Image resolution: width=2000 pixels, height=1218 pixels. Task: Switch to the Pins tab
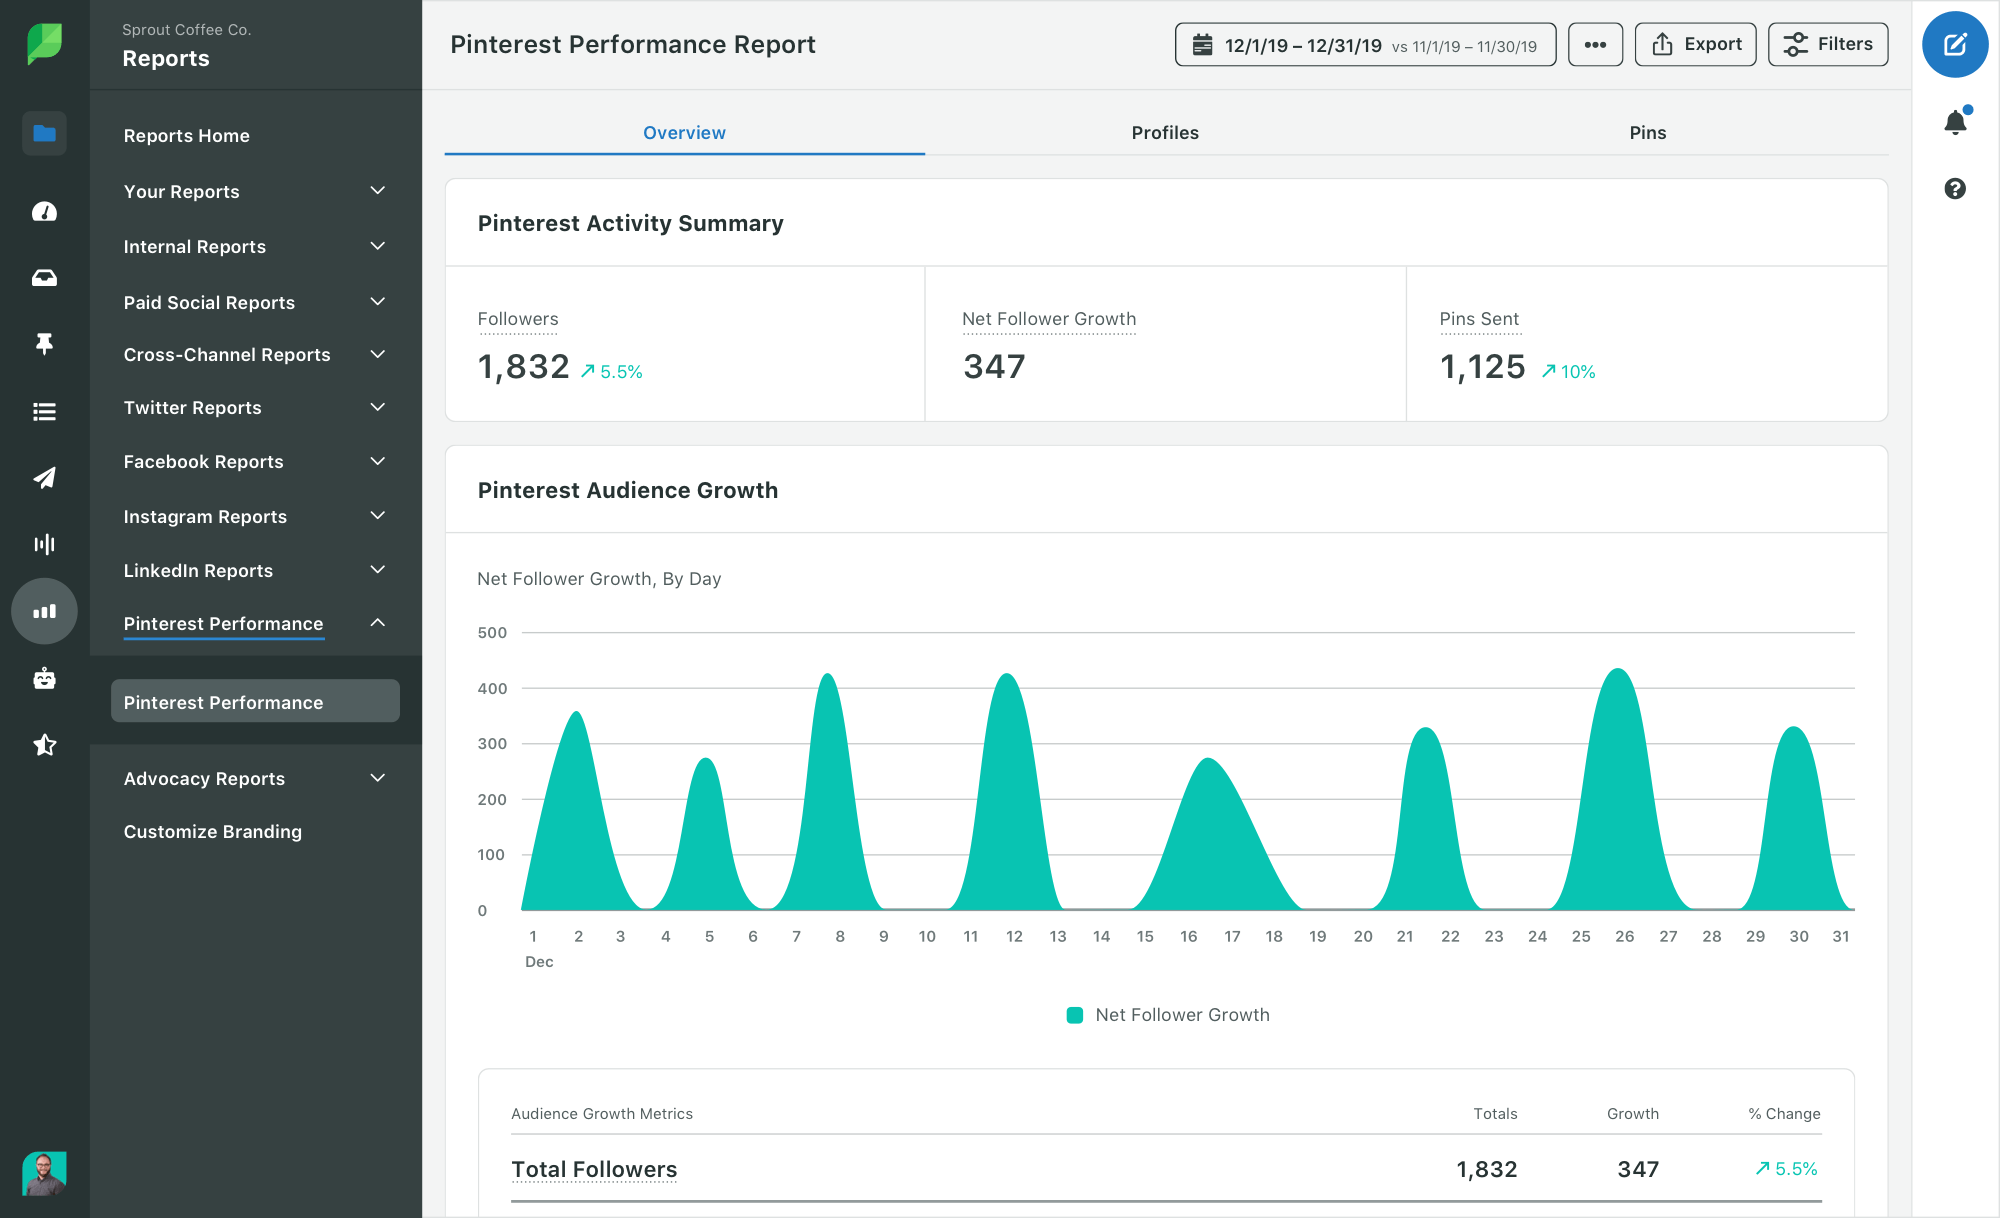click(1647, 132)
